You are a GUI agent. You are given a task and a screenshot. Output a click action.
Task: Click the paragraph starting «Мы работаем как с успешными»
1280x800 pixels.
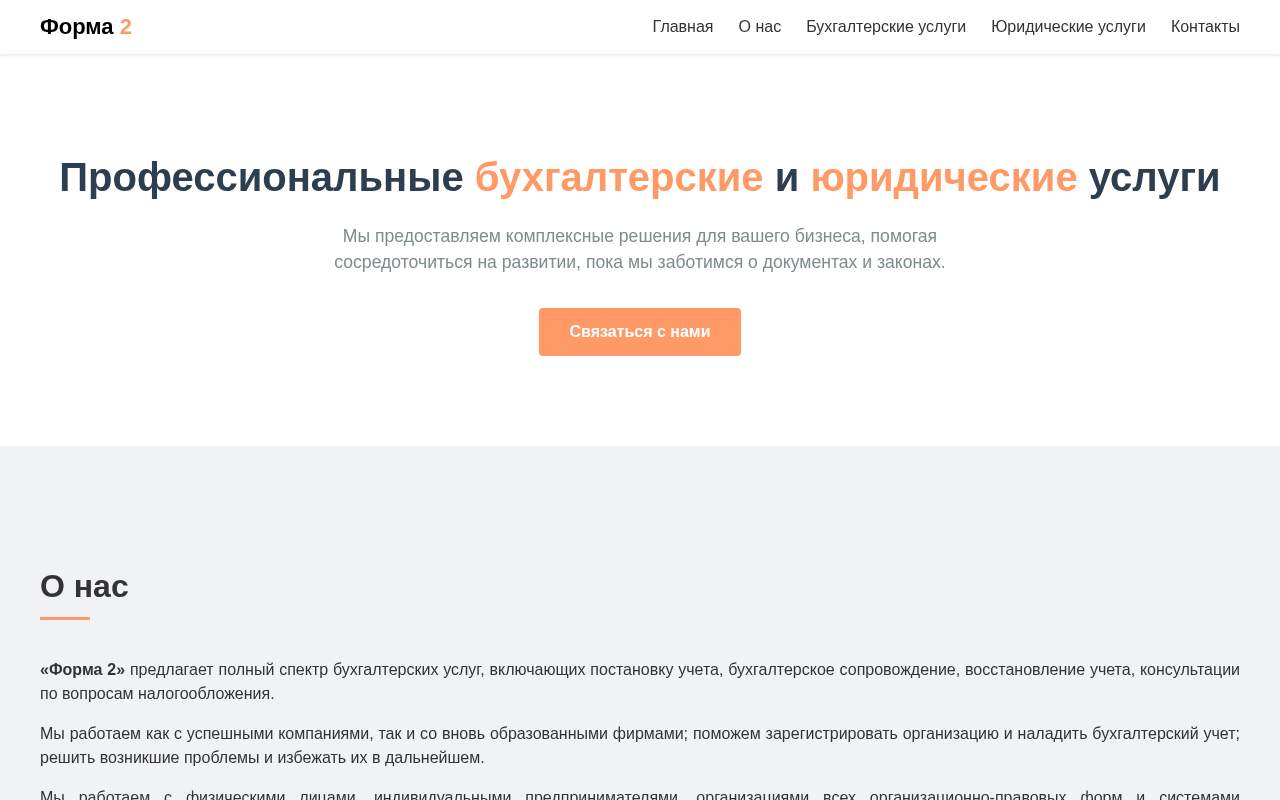640,746
